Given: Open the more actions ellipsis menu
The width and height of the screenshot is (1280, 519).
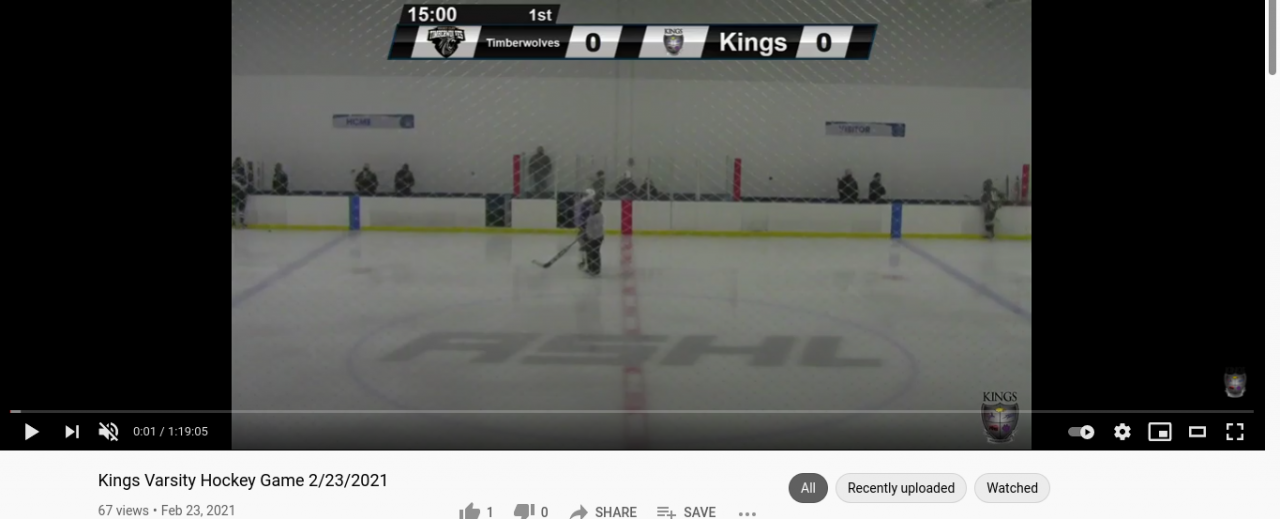Looking at the screenshot, I should (747, 512).
